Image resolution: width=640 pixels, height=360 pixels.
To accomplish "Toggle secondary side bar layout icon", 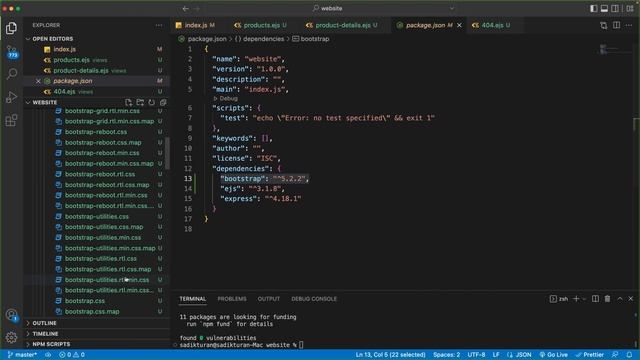I will [615, 8].
